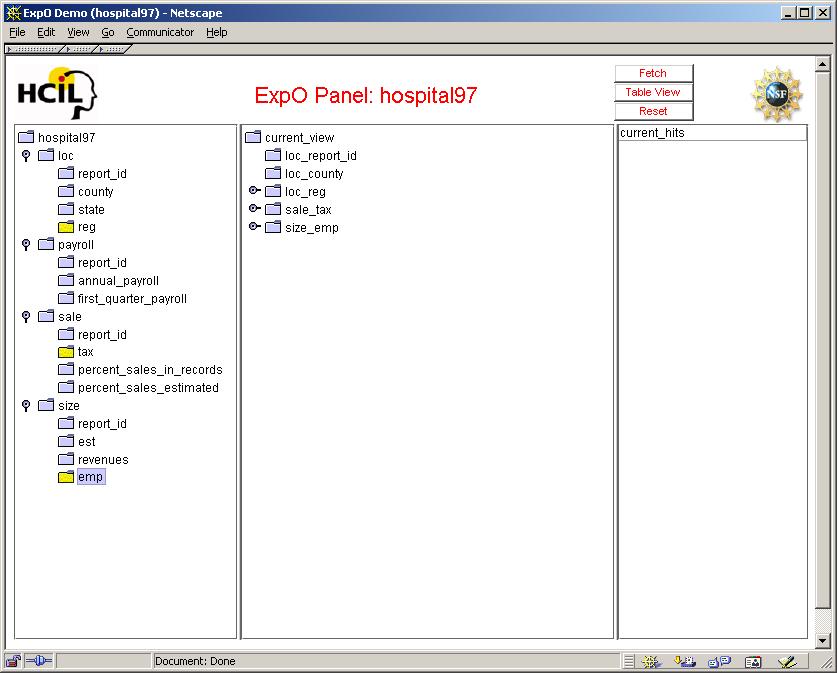
Task: Click the HCIL logo
Action: tap(57, 93)
